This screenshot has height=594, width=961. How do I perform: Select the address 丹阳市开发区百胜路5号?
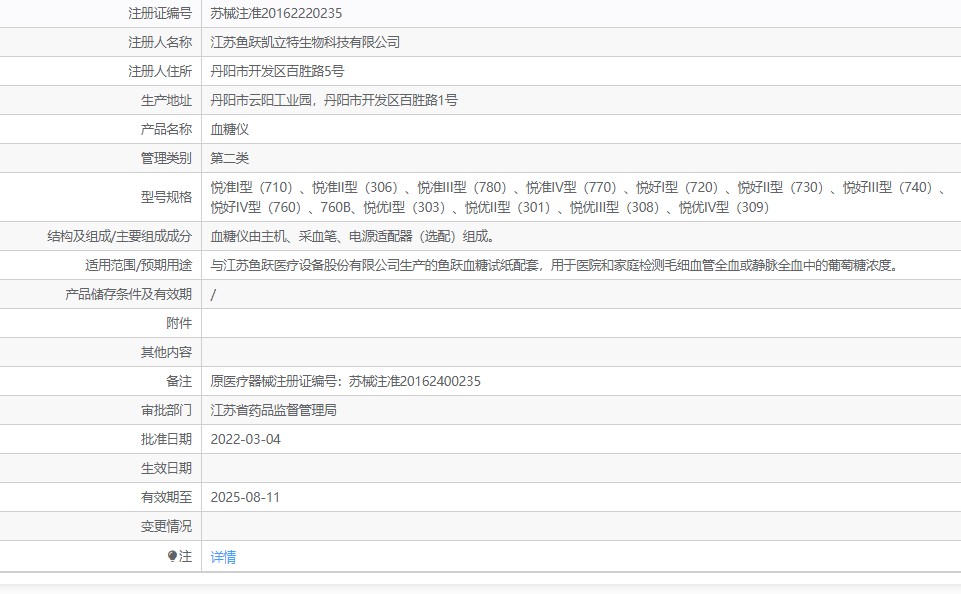pyautogui.click(x=277, y=71)
